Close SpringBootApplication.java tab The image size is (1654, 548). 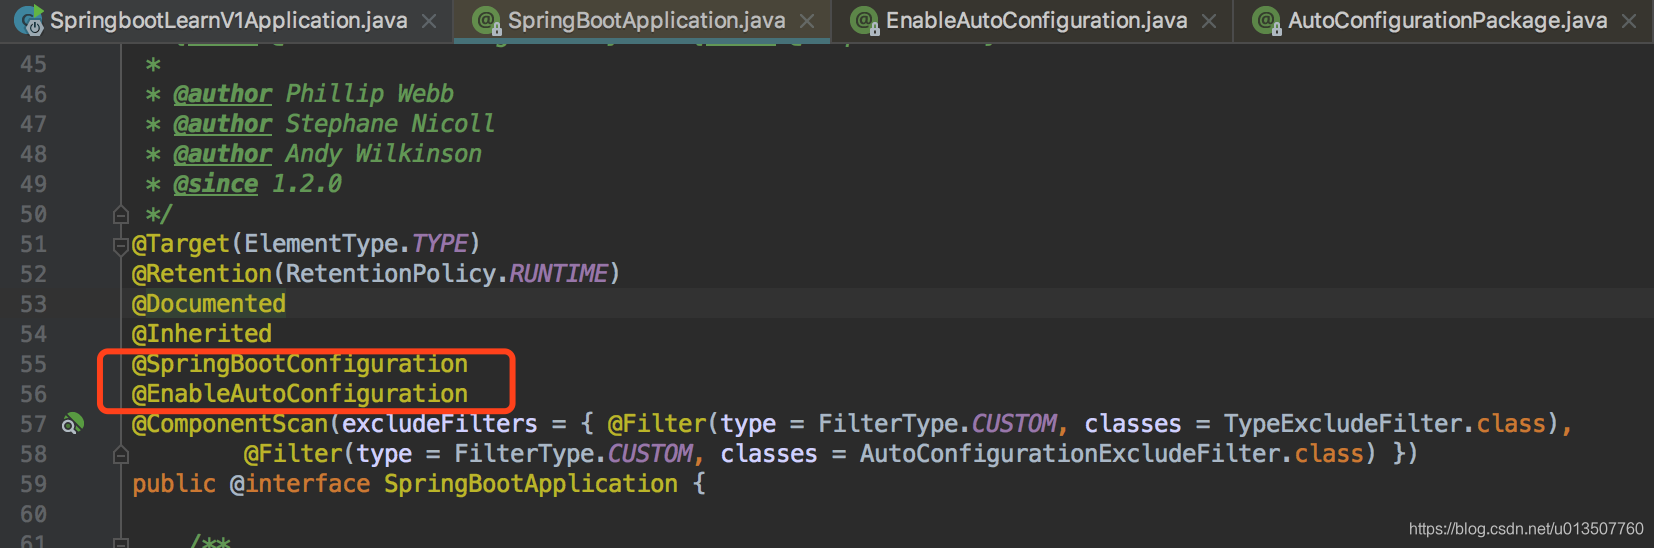(807, 21)
